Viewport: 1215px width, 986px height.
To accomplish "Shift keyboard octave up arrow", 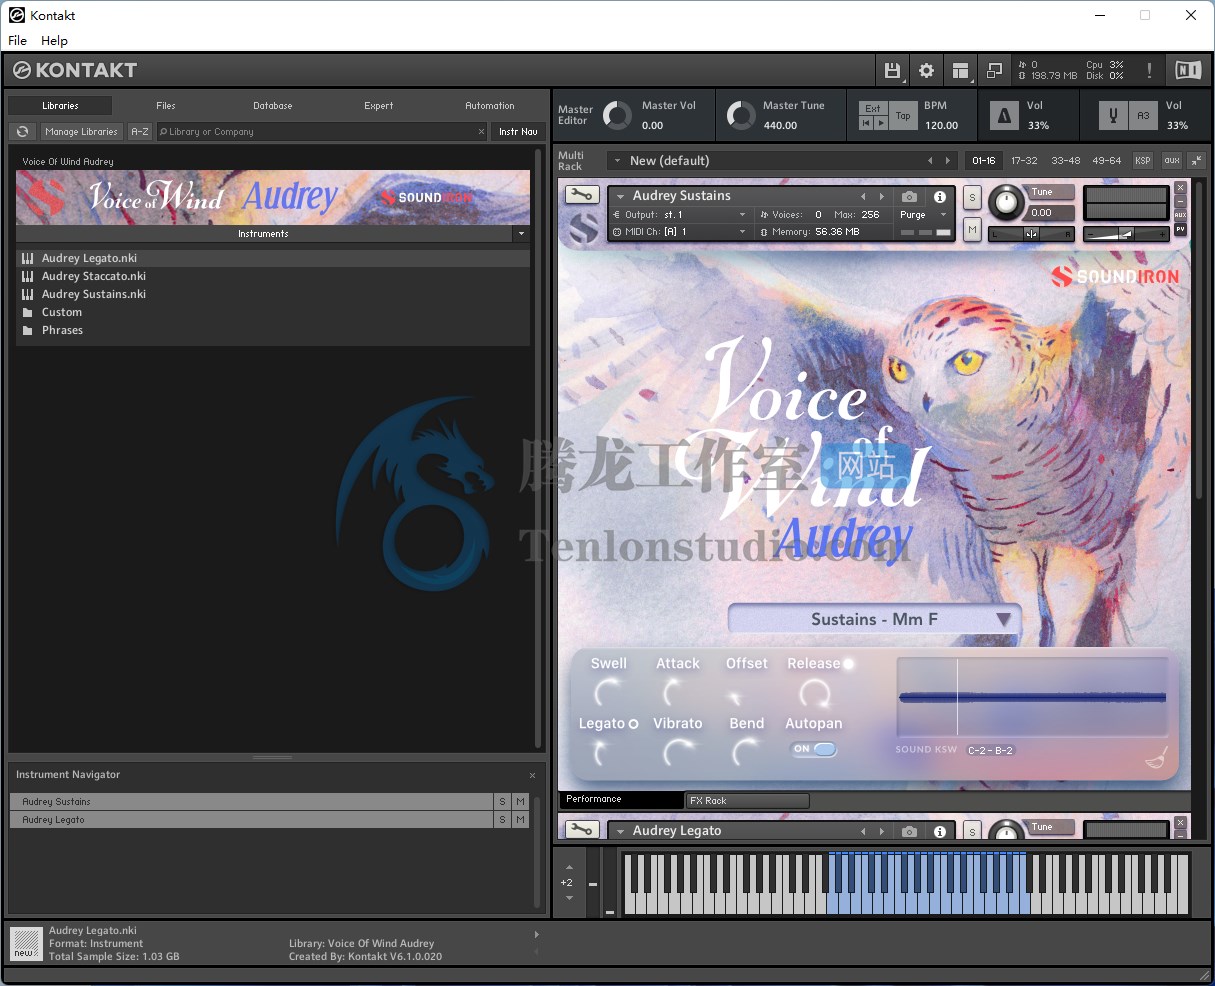I will pyautogui.click(x=569, y=868).
